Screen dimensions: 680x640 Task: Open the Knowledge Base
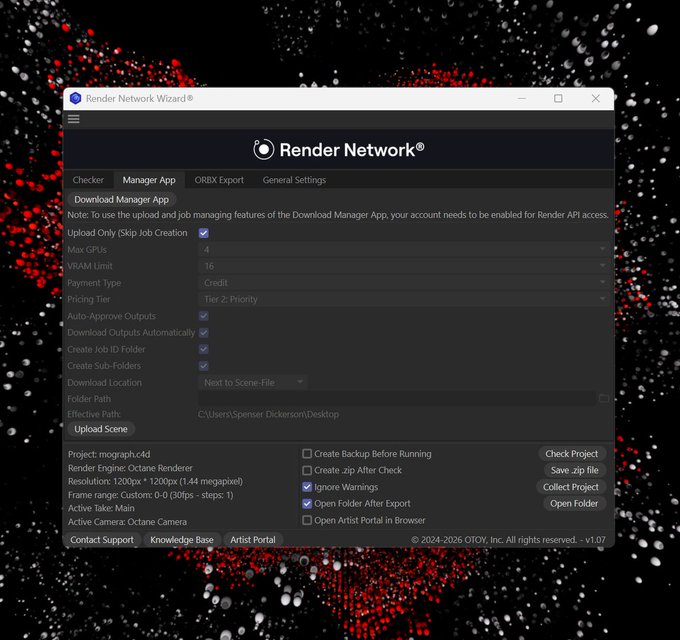[x=182, y=540]
